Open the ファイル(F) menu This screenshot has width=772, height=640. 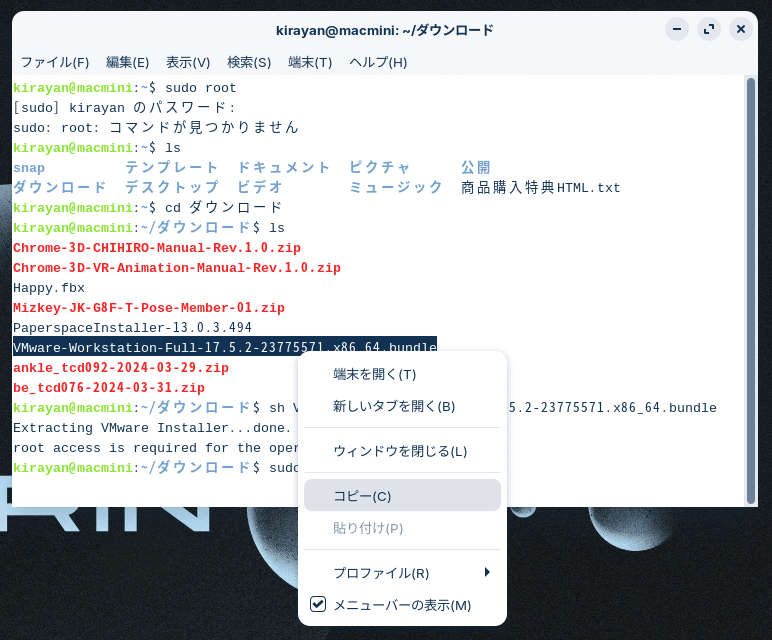55,63
